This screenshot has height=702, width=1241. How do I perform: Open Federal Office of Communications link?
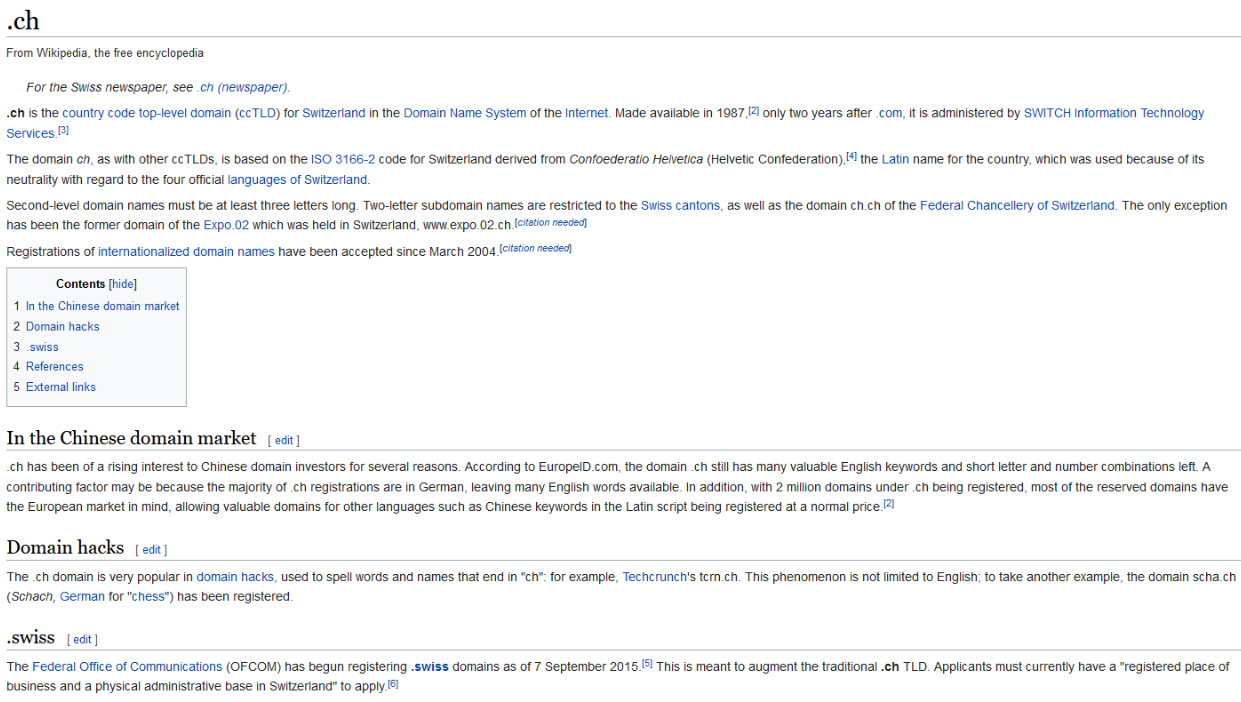127,667
